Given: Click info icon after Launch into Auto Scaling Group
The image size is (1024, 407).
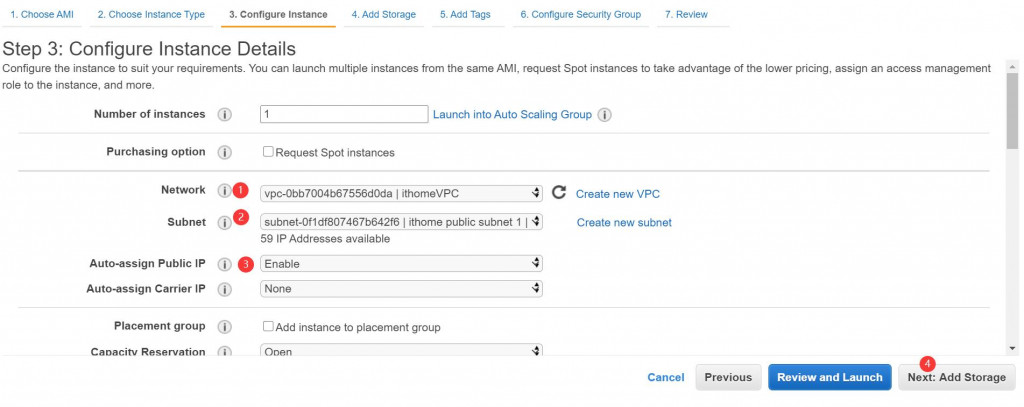Looking at the screenshot, I should pyautogui.click(x=604, y=115).
